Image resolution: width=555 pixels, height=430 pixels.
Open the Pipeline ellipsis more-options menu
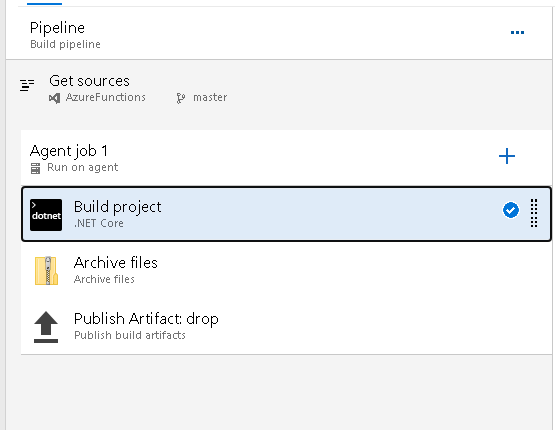[x=517, y=33]
